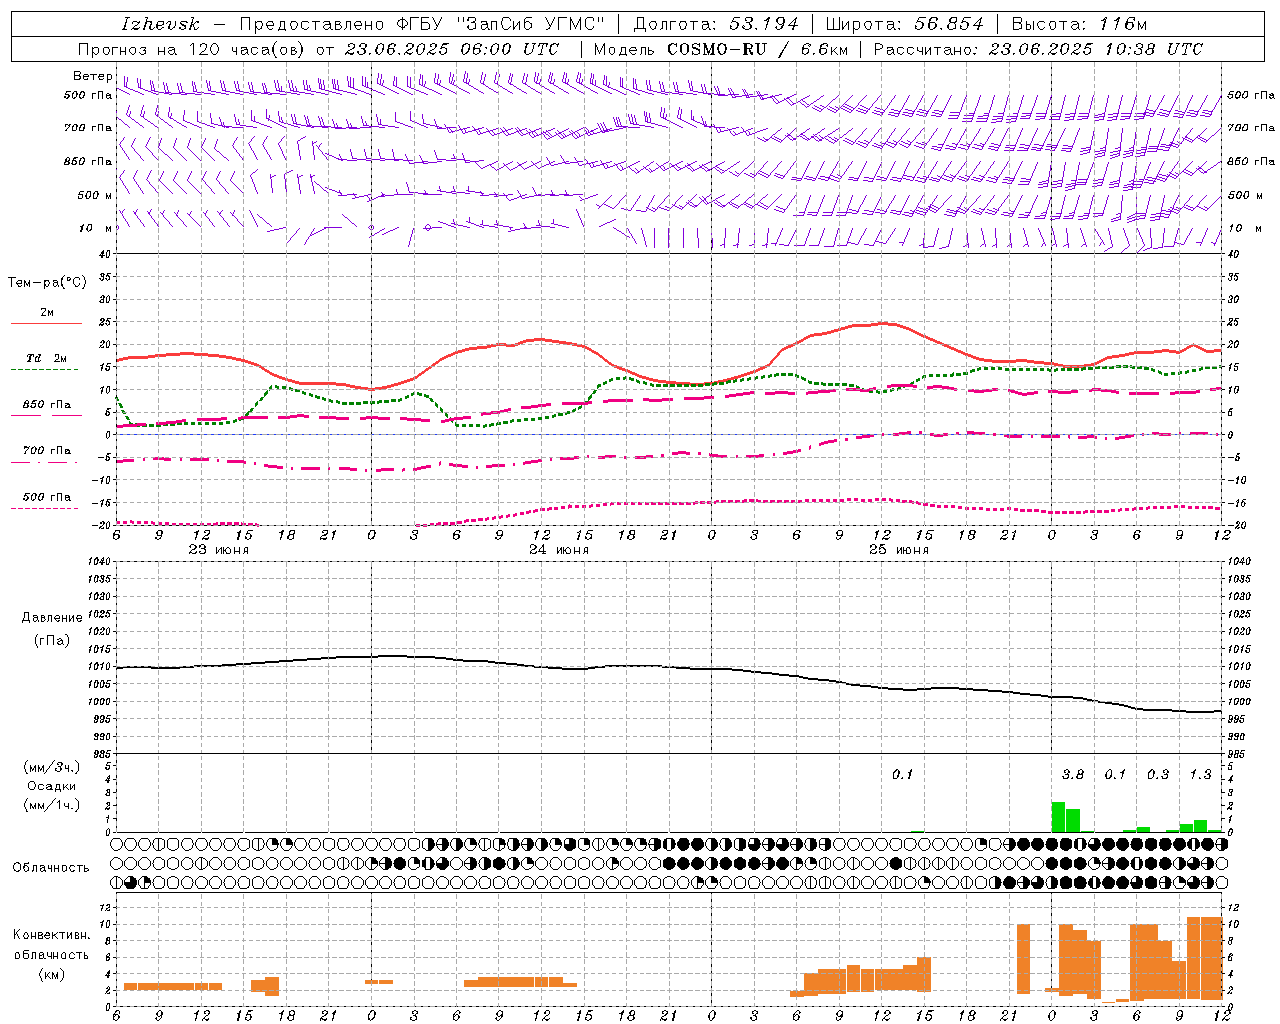1280x1024 pixels.
Task: Click the '24 июня' date label
Action: tap(559, 550)
